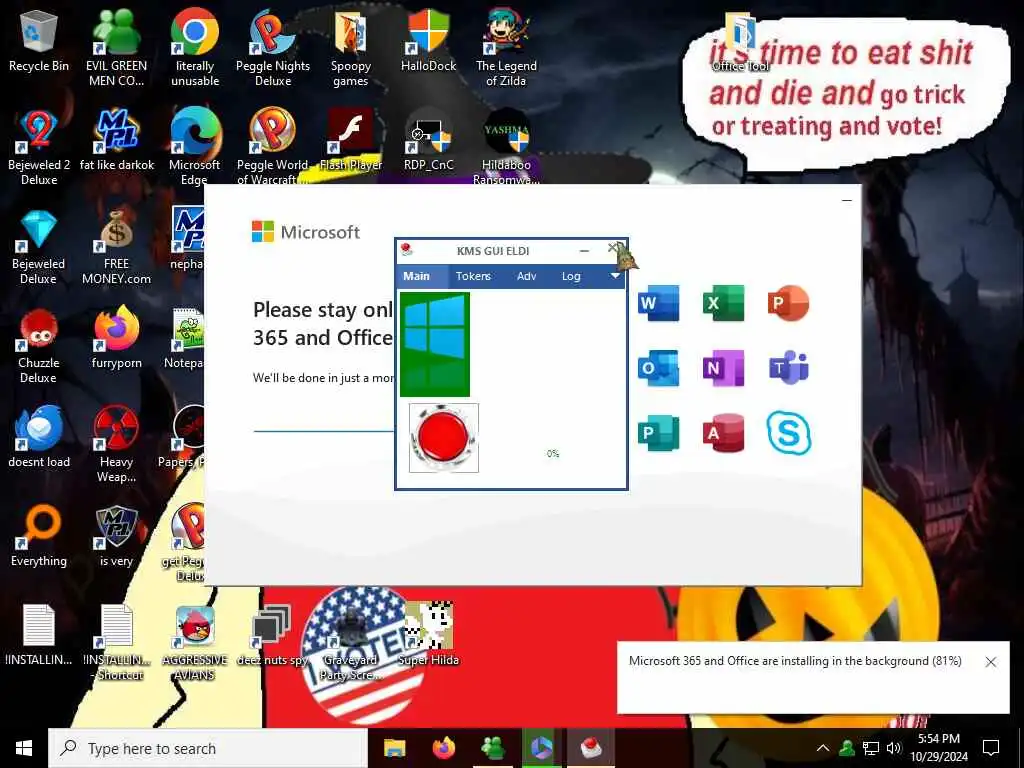Click the Windows Start button

[24, 748]
